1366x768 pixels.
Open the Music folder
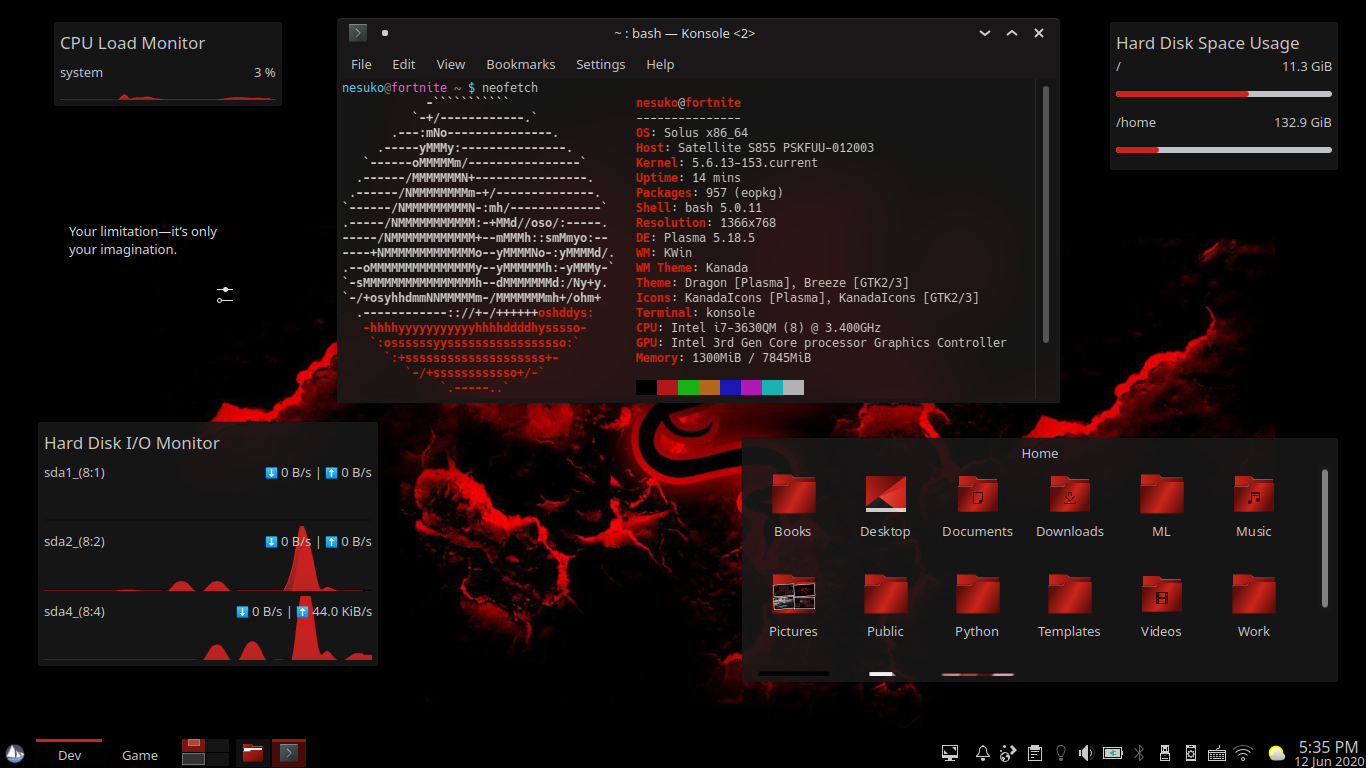click(1253, 506)
